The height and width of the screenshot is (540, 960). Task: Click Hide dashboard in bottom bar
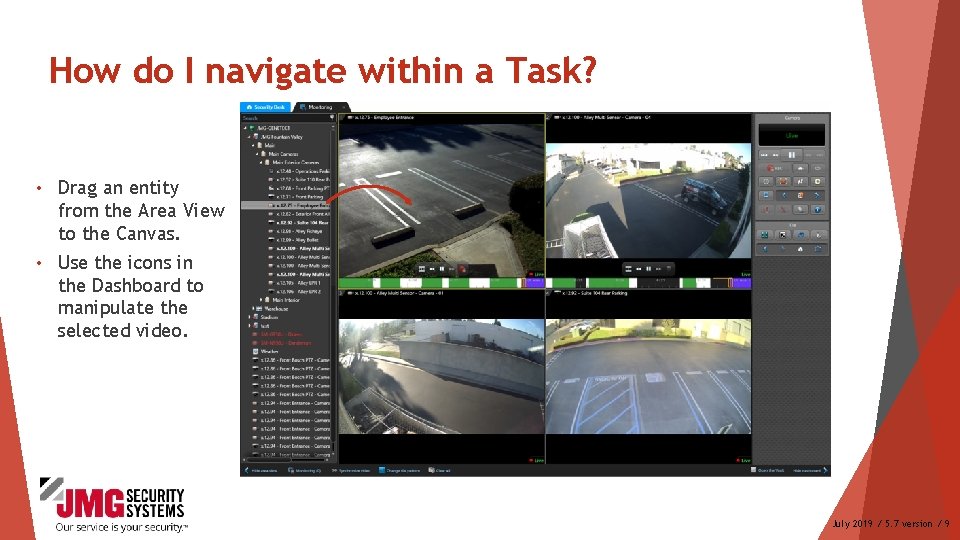point(810,470)
